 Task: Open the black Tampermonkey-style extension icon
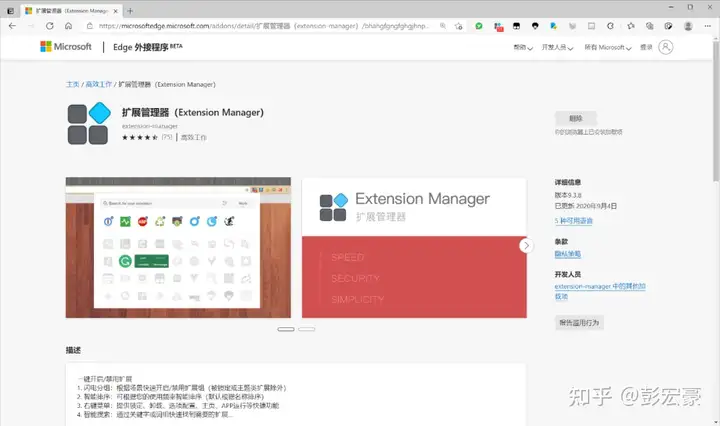[x=517, y=26]
